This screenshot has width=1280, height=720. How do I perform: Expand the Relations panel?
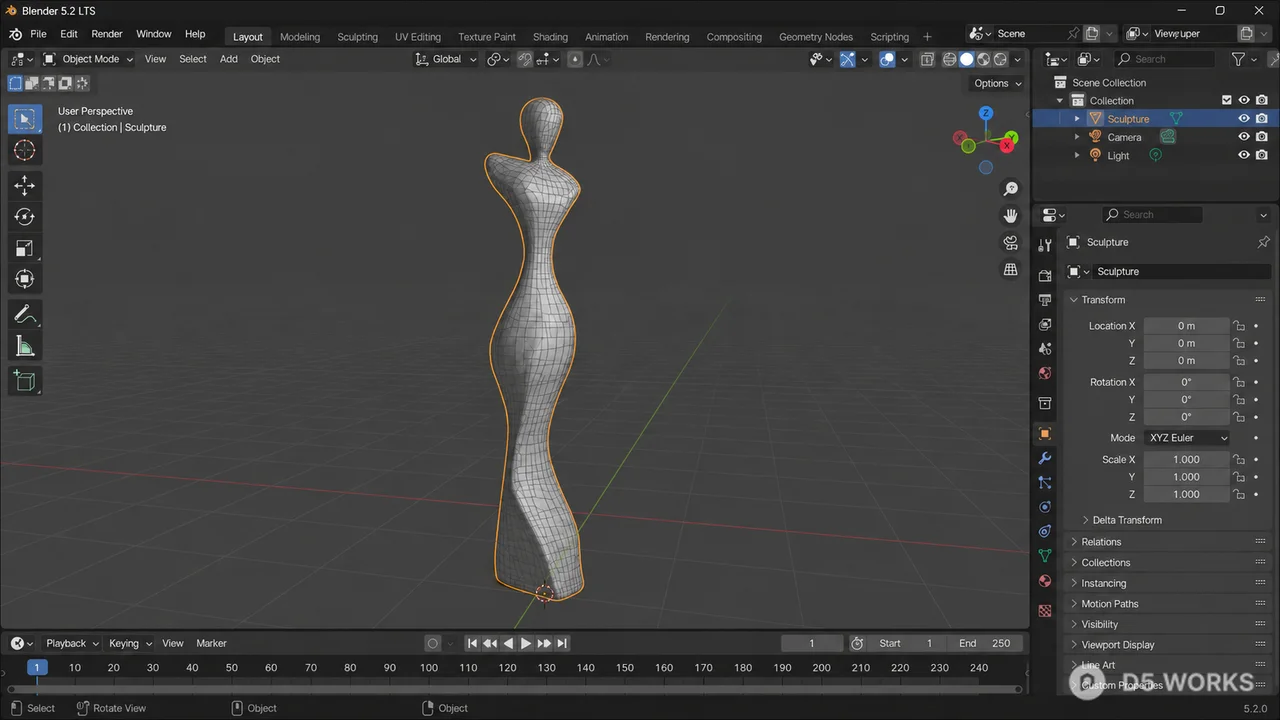(1101, 542)
